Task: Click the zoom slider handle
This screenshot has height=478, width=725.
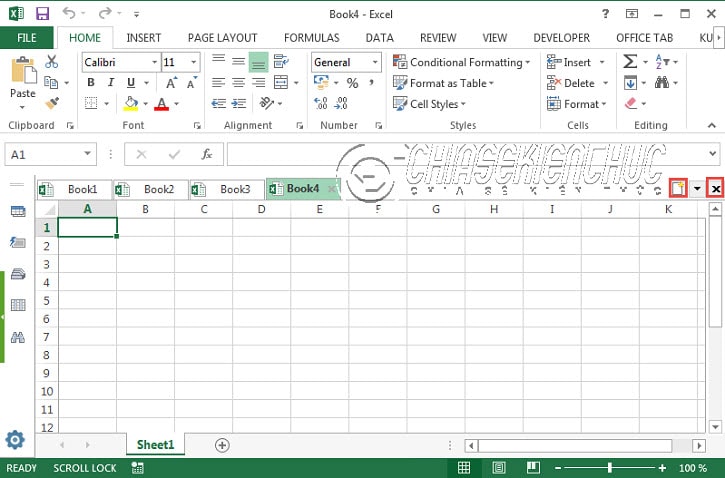Action: 610,468
